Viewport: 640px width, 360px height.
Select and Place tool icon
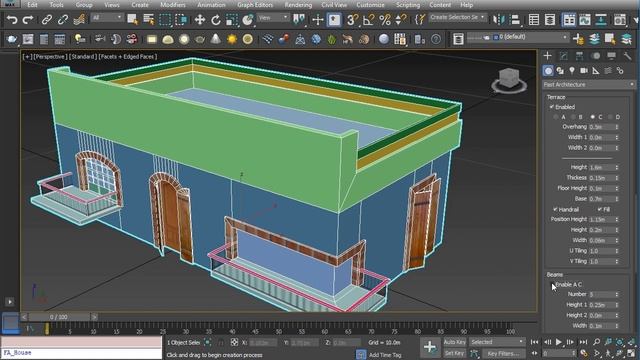pyautogui.click(x=248, y=19)
